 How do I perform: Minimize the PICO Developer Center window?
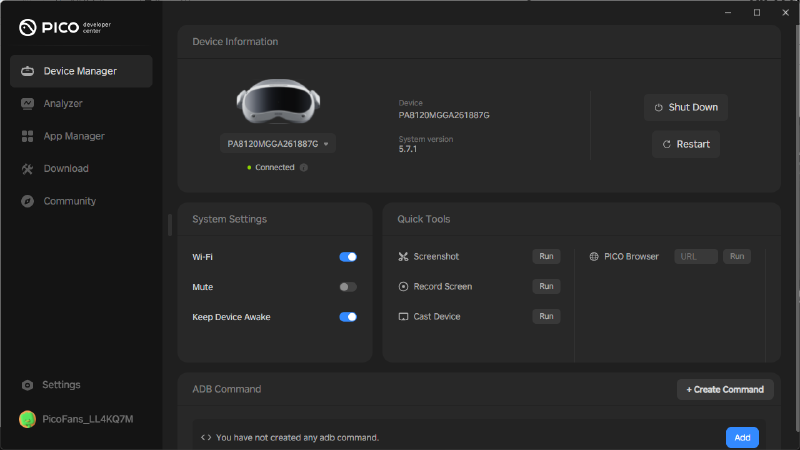[x=728, y=13]
